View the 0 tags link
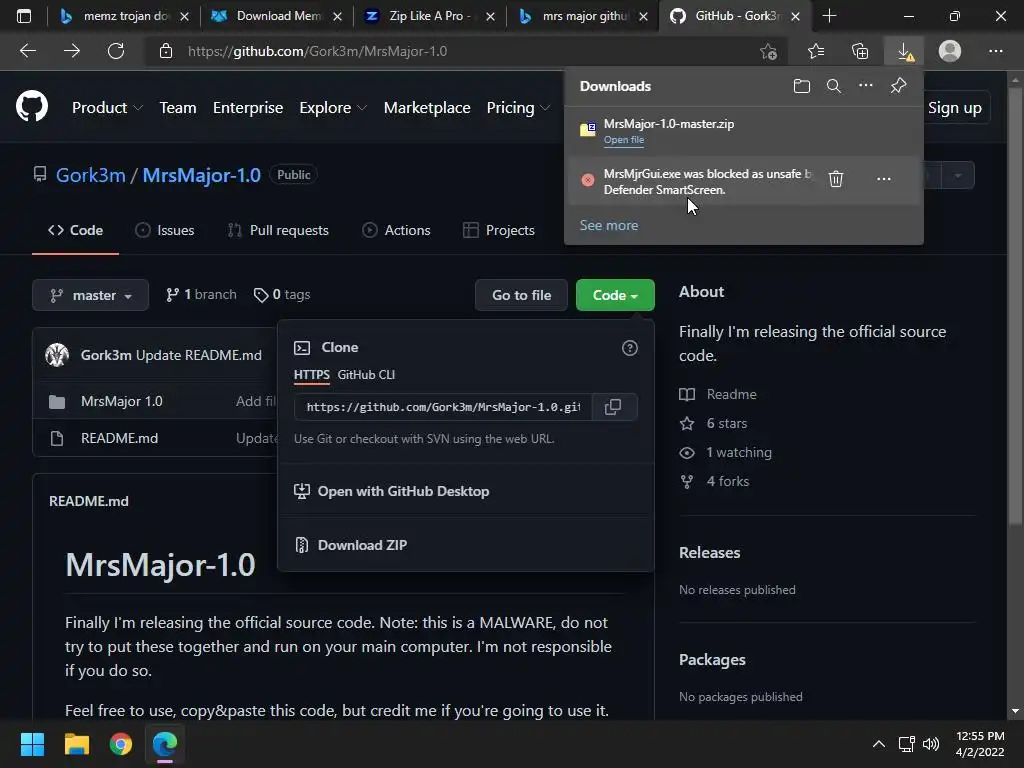Viewport: 1024px width, 768px height. pyautogui.click(x=282, y=295)
